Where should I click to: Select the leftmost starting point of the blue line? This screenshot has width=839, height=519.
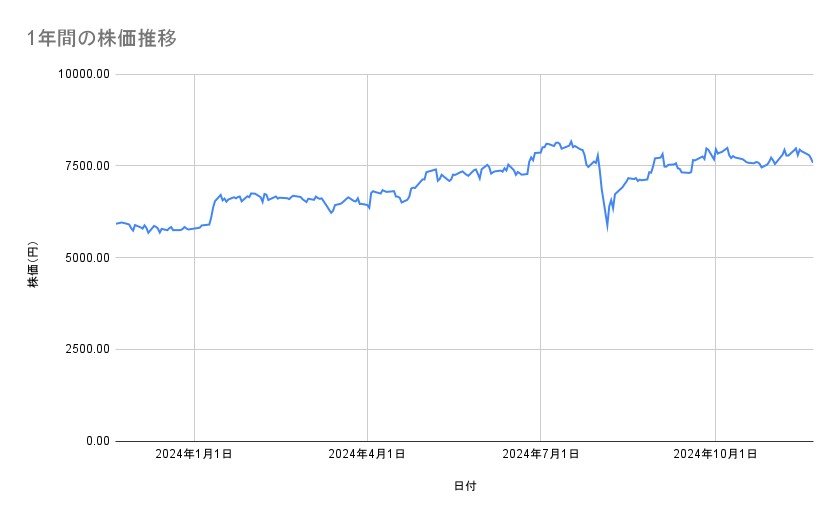click(116, 223)
